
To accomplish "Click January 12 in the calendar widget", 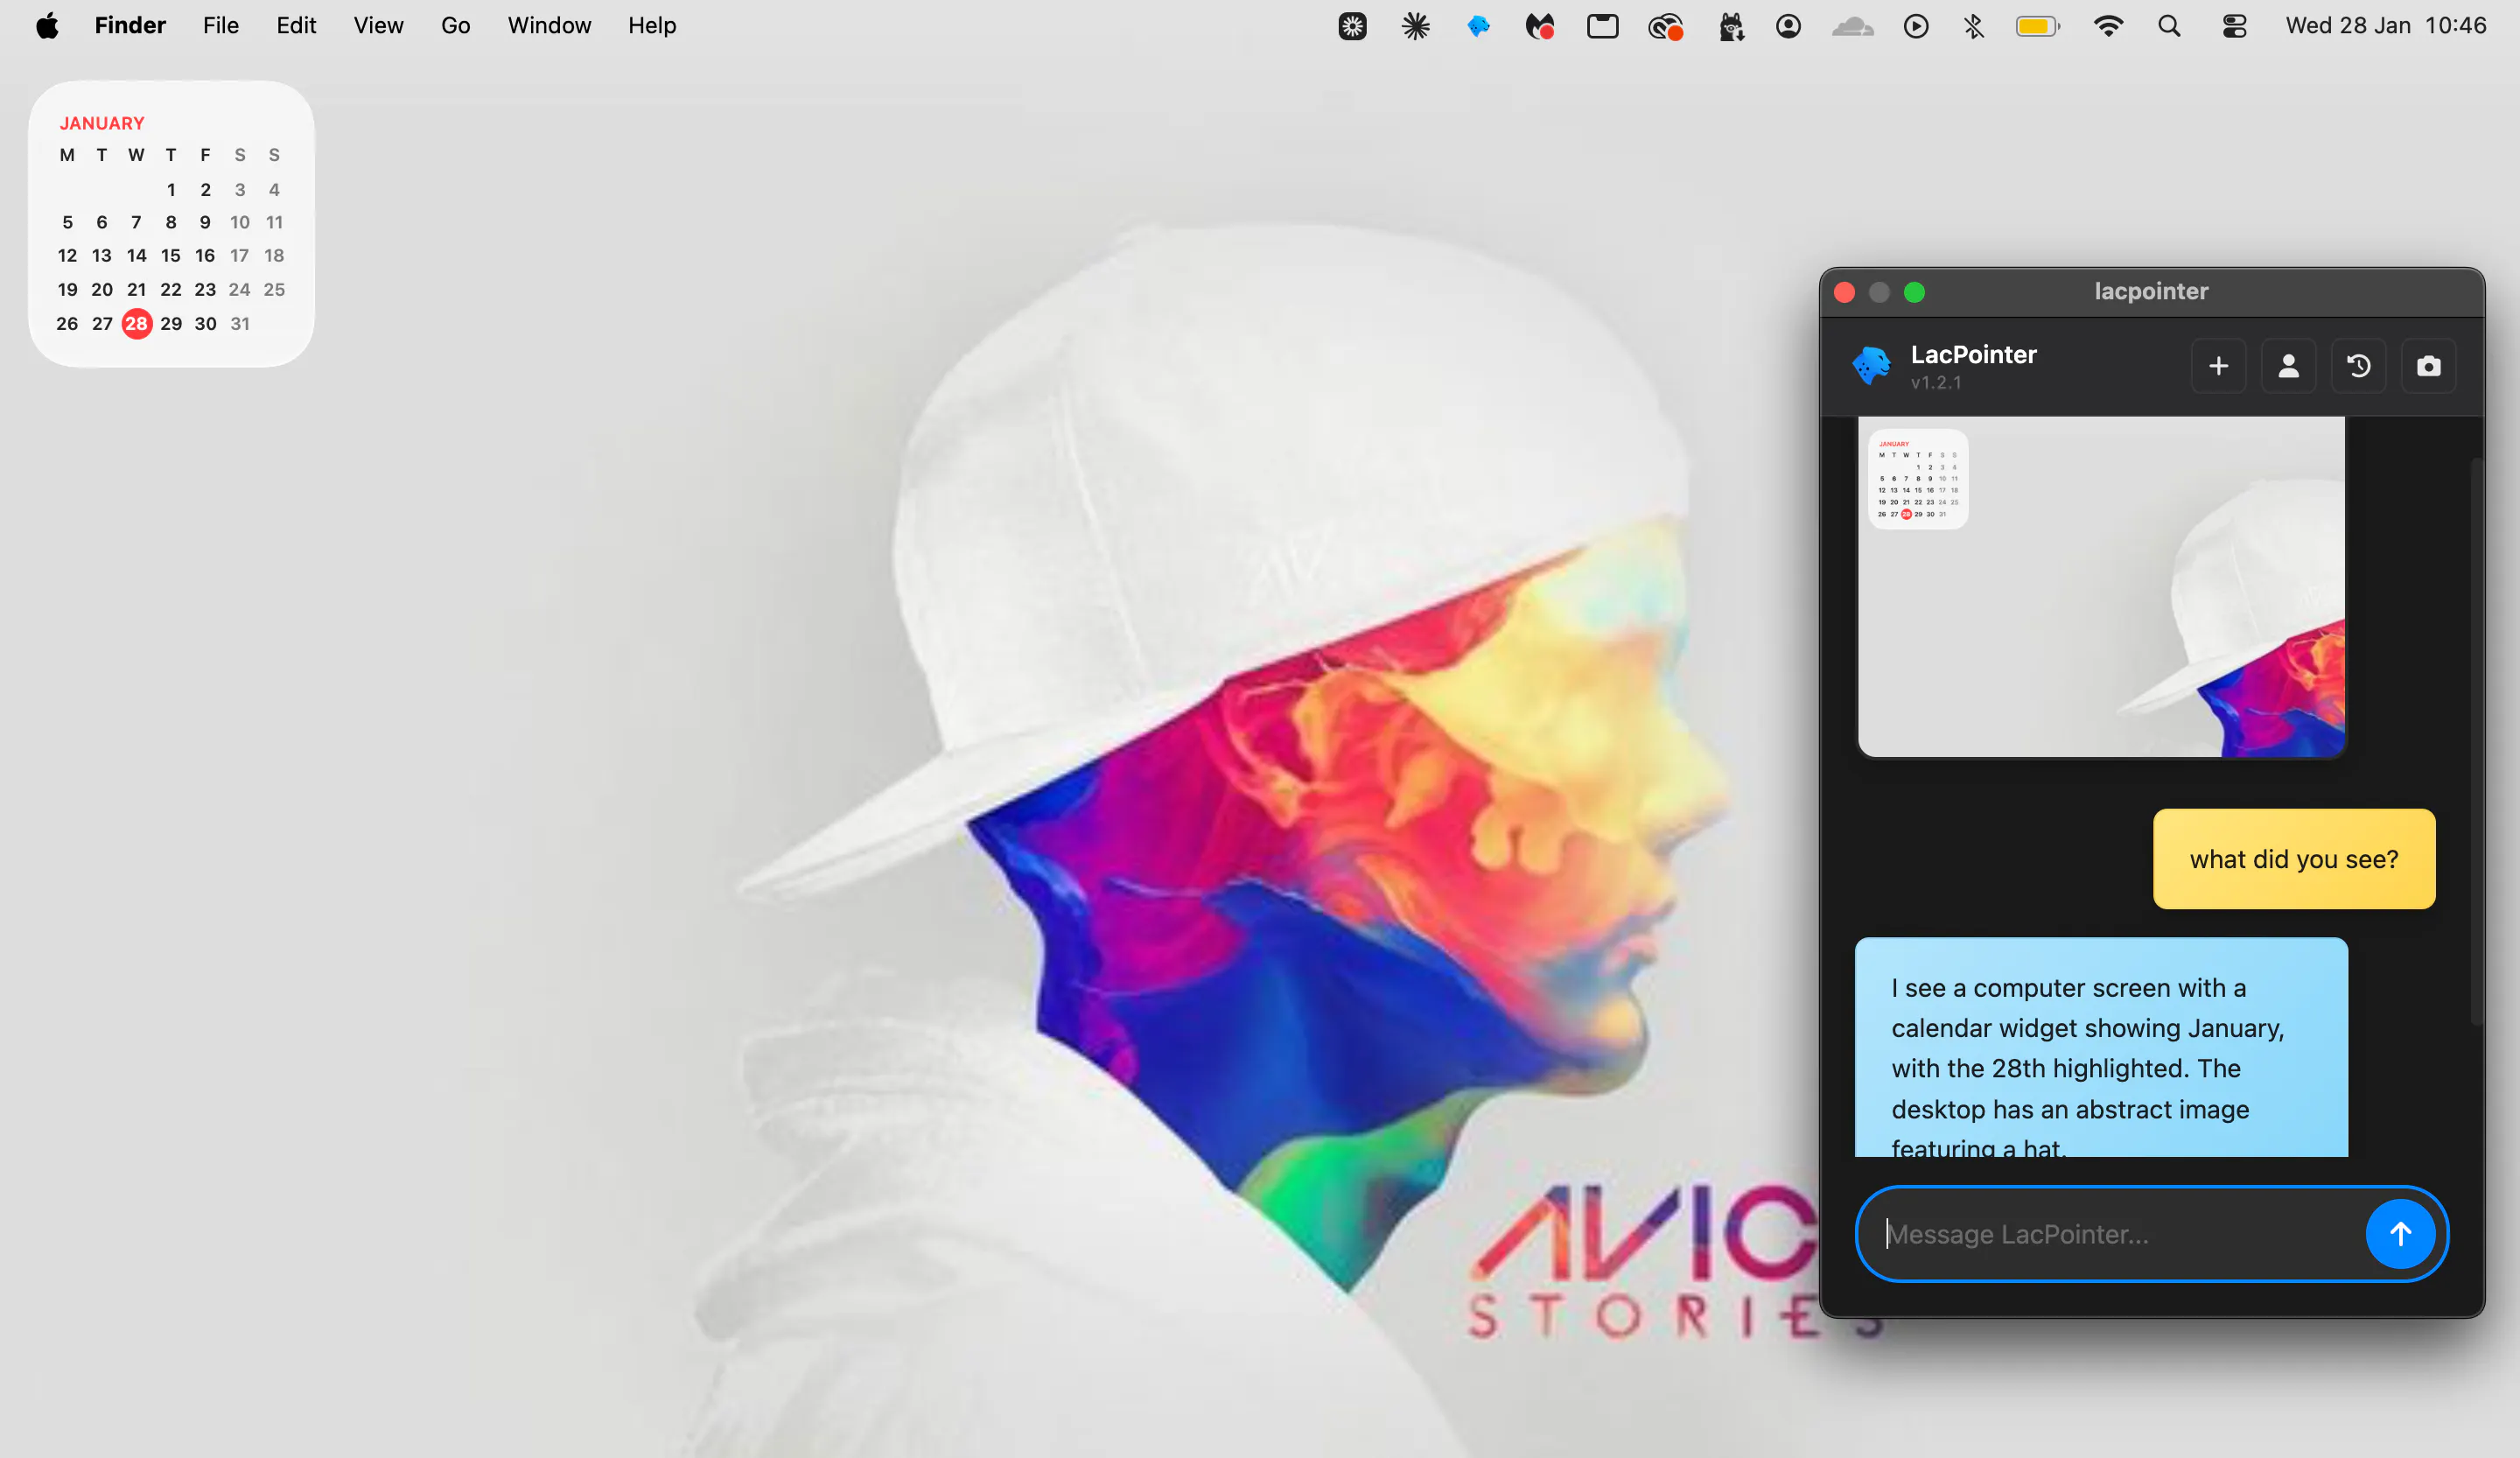I will 67,255.
